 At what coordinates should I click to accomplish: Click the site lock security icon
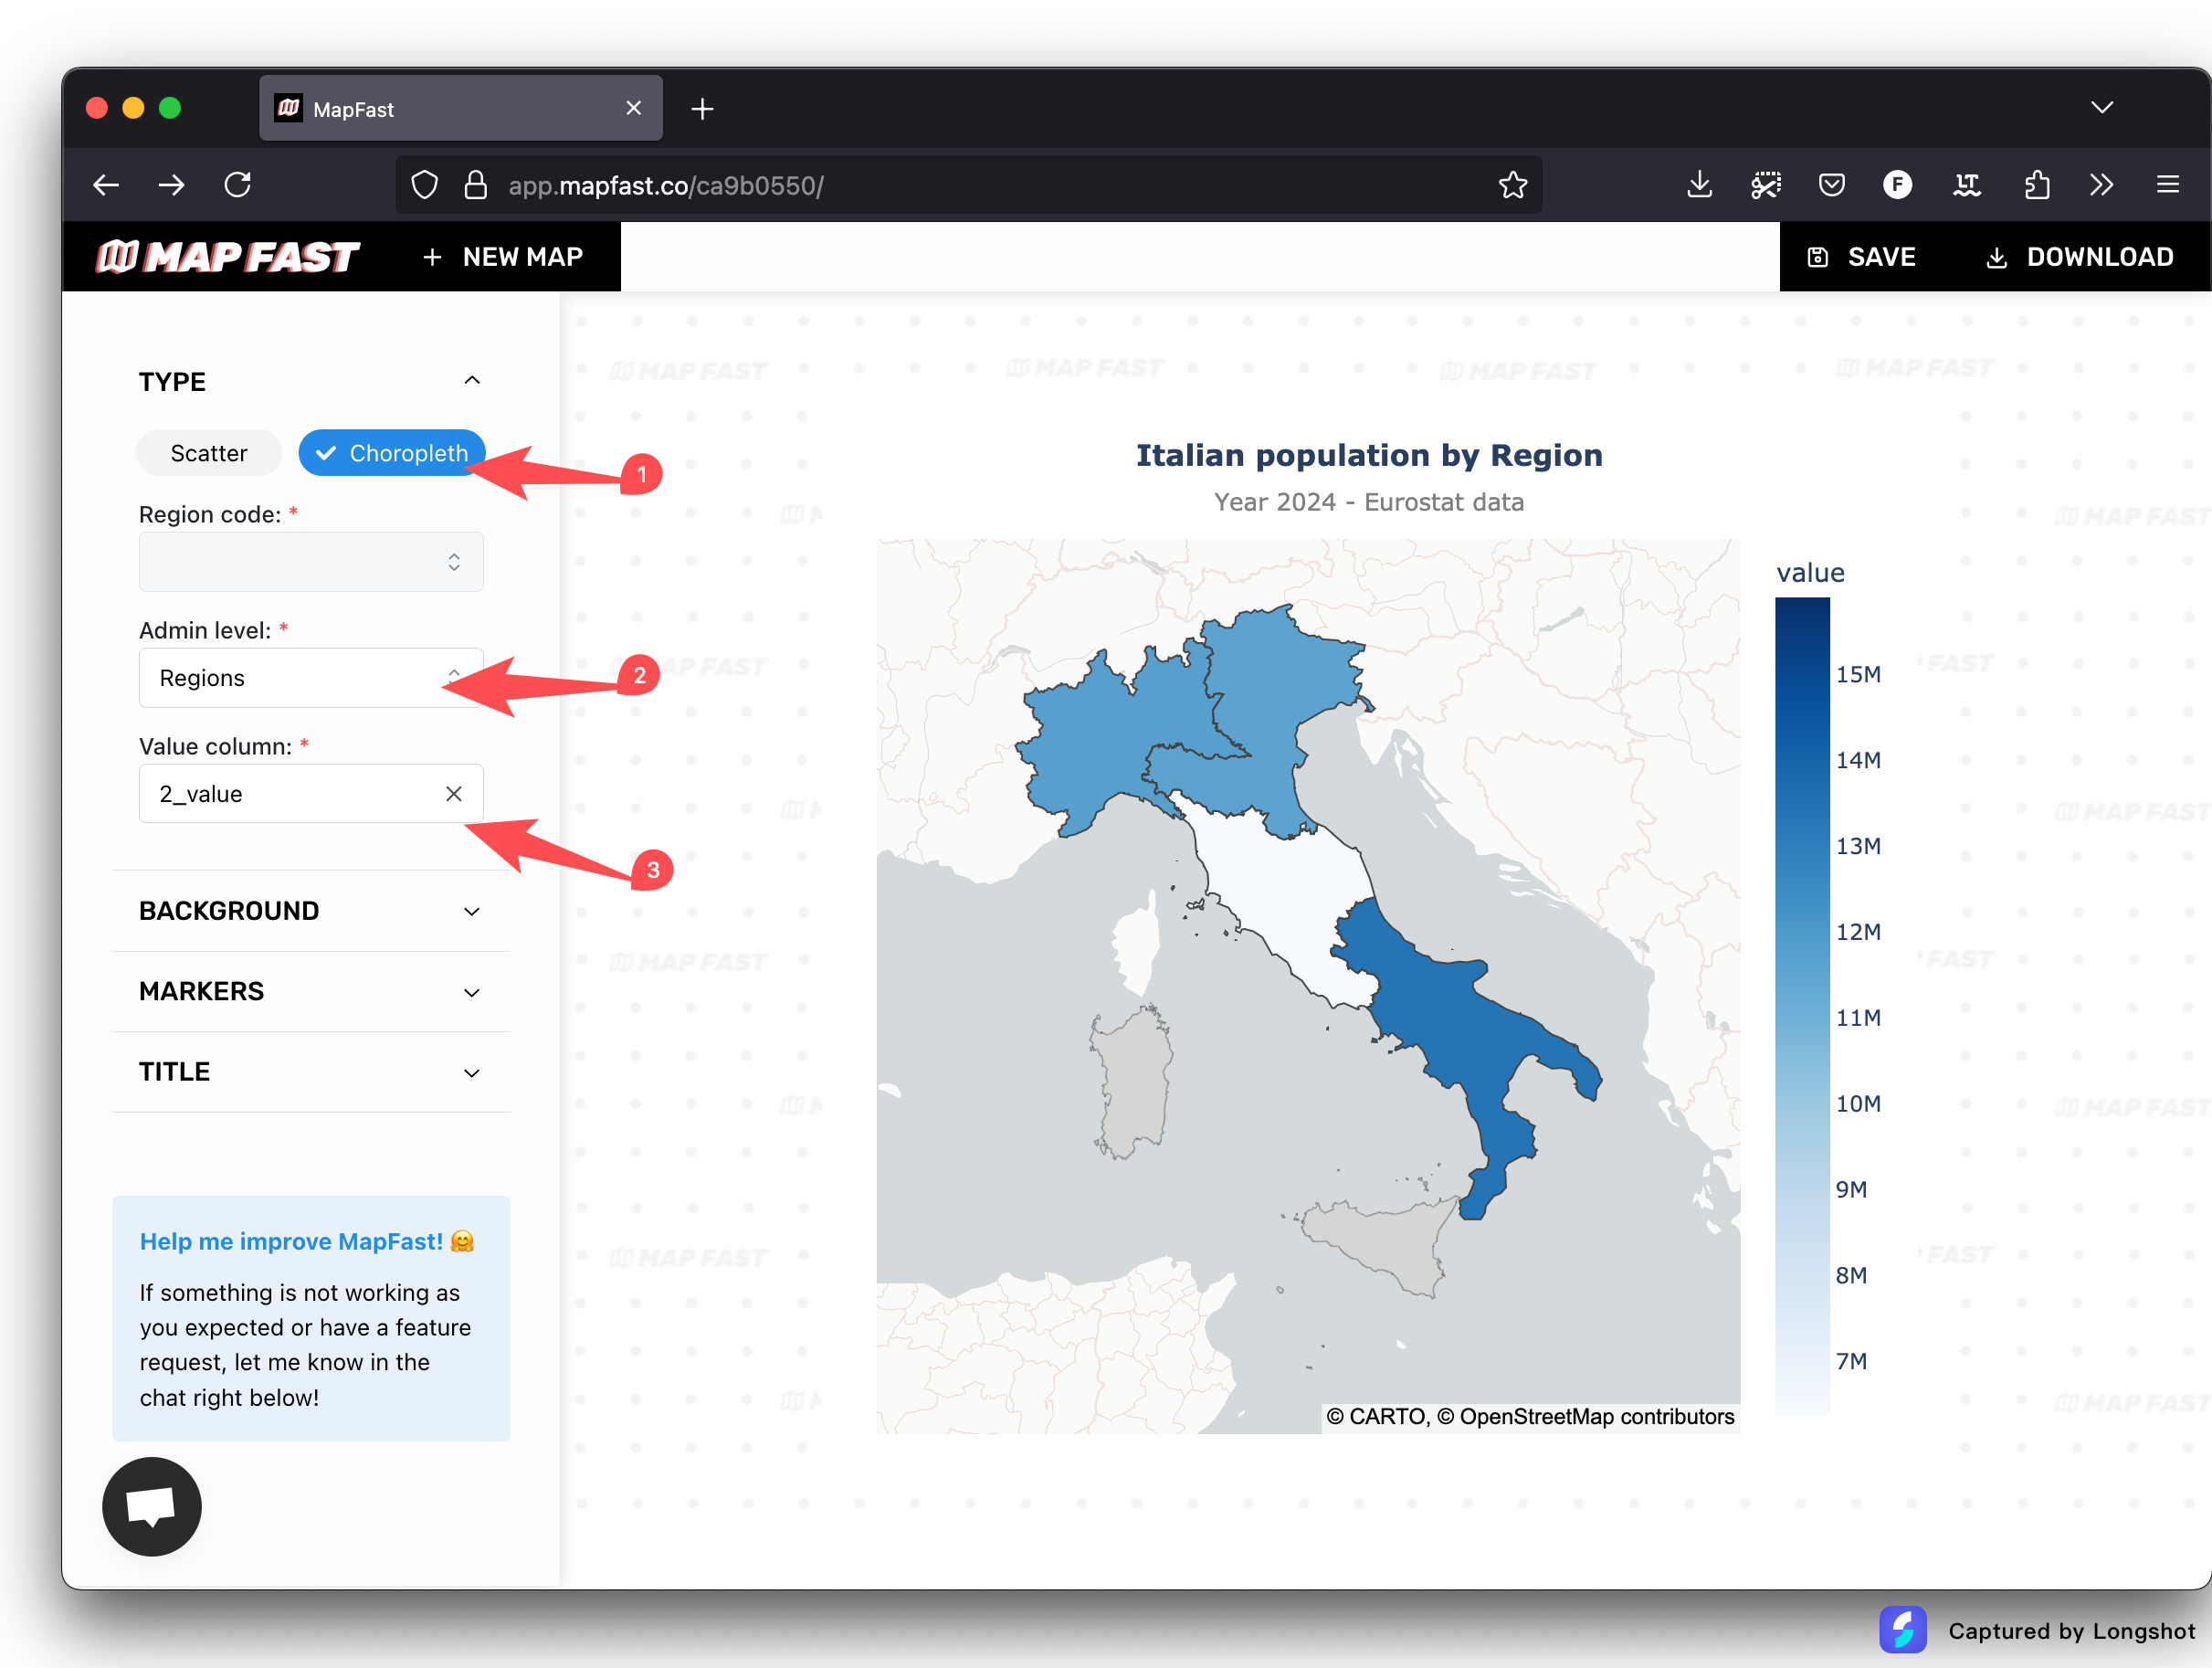pyautogui.click(x=476, y=185)
